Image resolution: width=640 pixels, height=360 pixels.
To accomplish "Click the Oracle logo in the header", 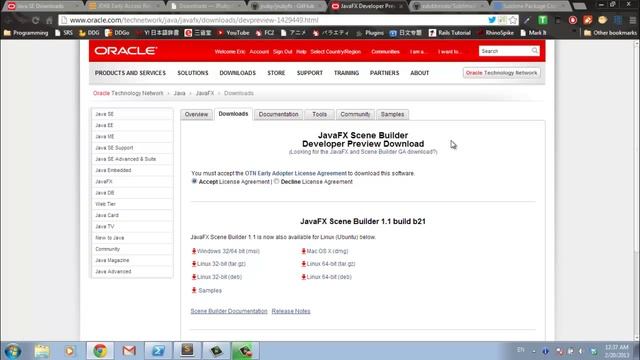I will coord(125,51).
